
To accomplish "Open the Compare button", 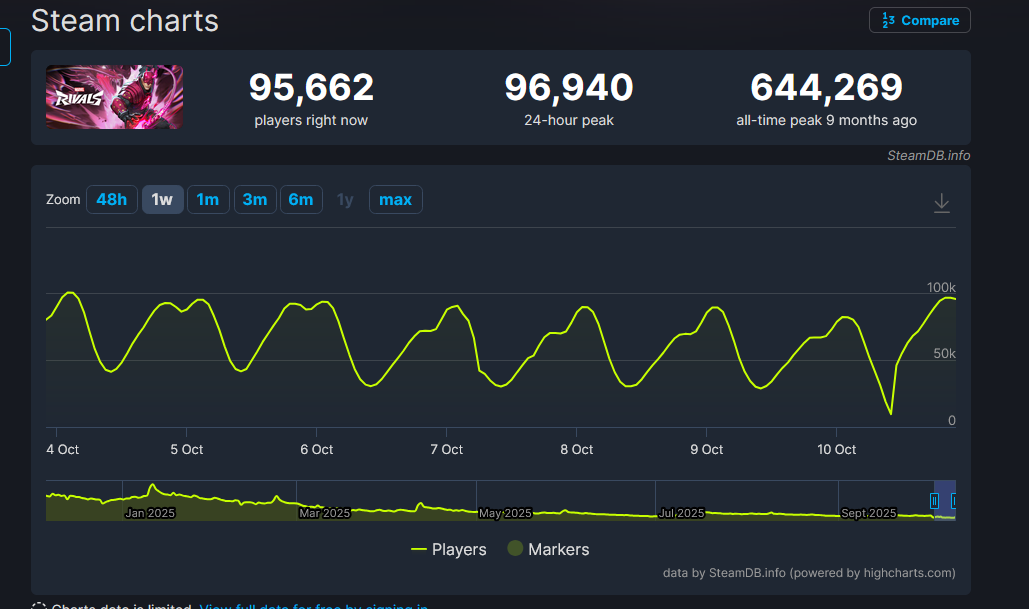I will 919,20.
